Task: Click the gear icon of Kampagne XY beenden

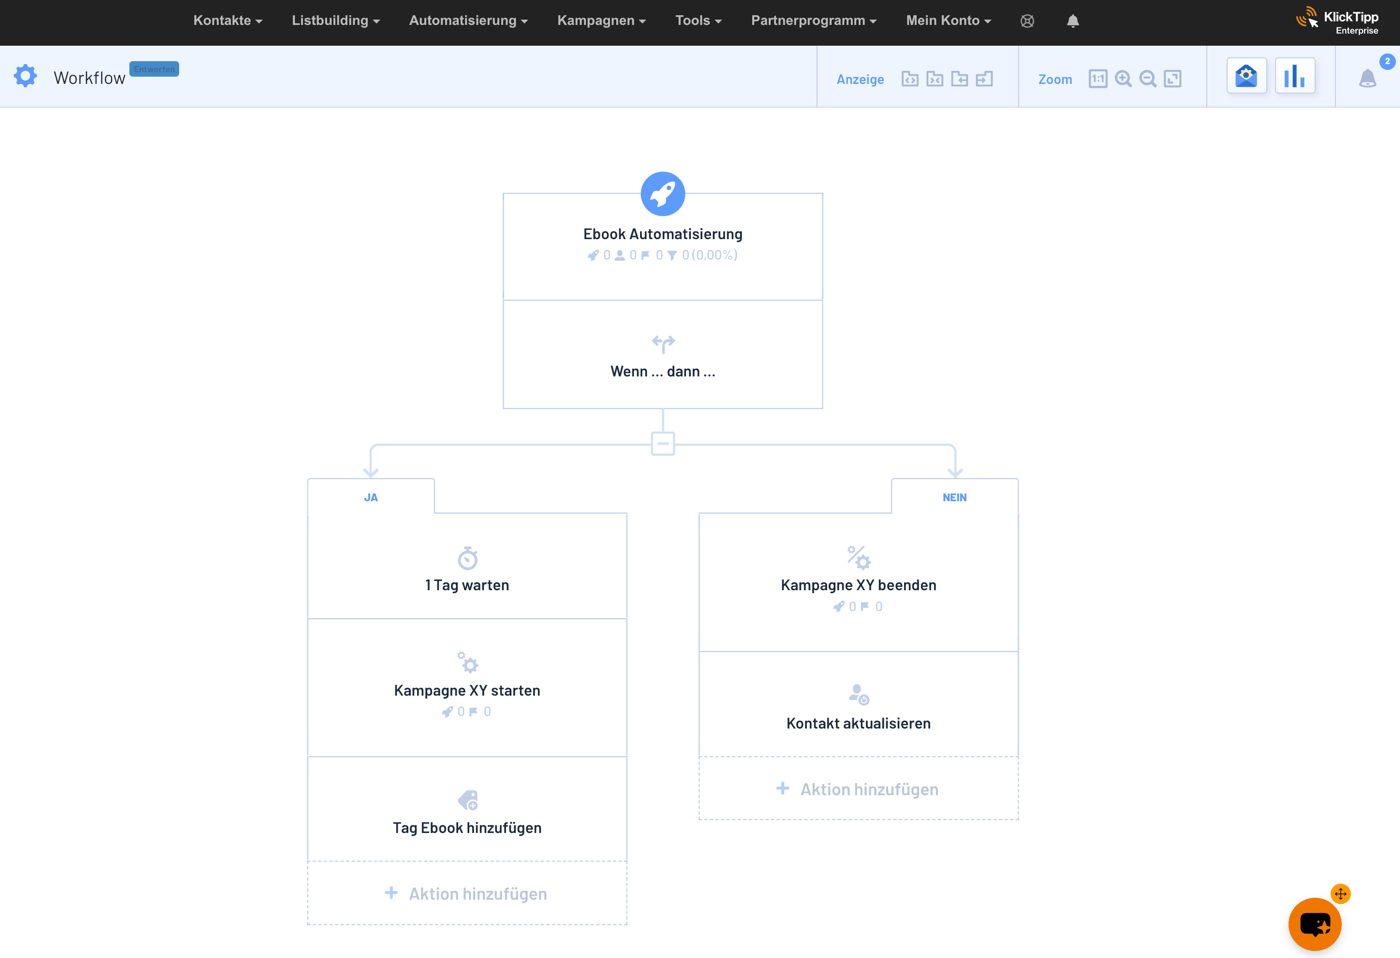Action: pyautogui.click(x=859, y=557)
